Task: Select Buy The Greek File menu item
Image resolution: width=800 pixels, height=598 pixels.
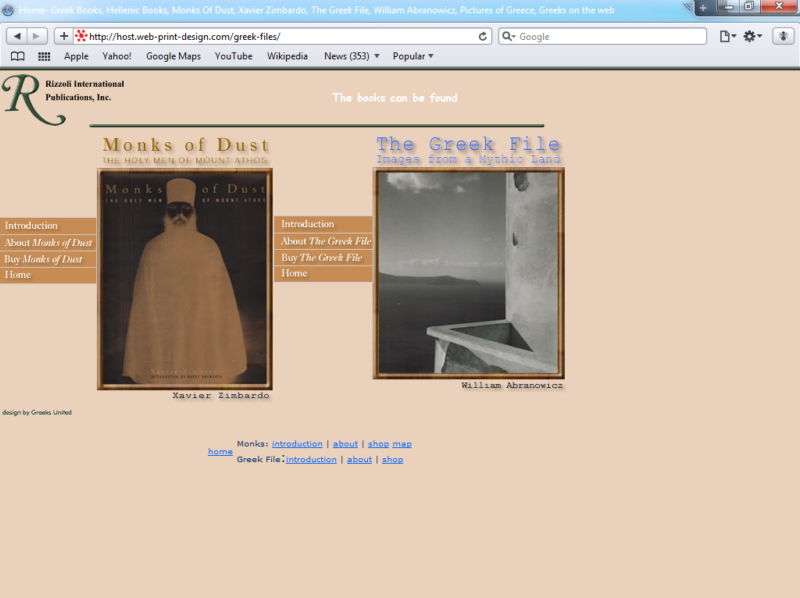Action: [x=323, y=258]
